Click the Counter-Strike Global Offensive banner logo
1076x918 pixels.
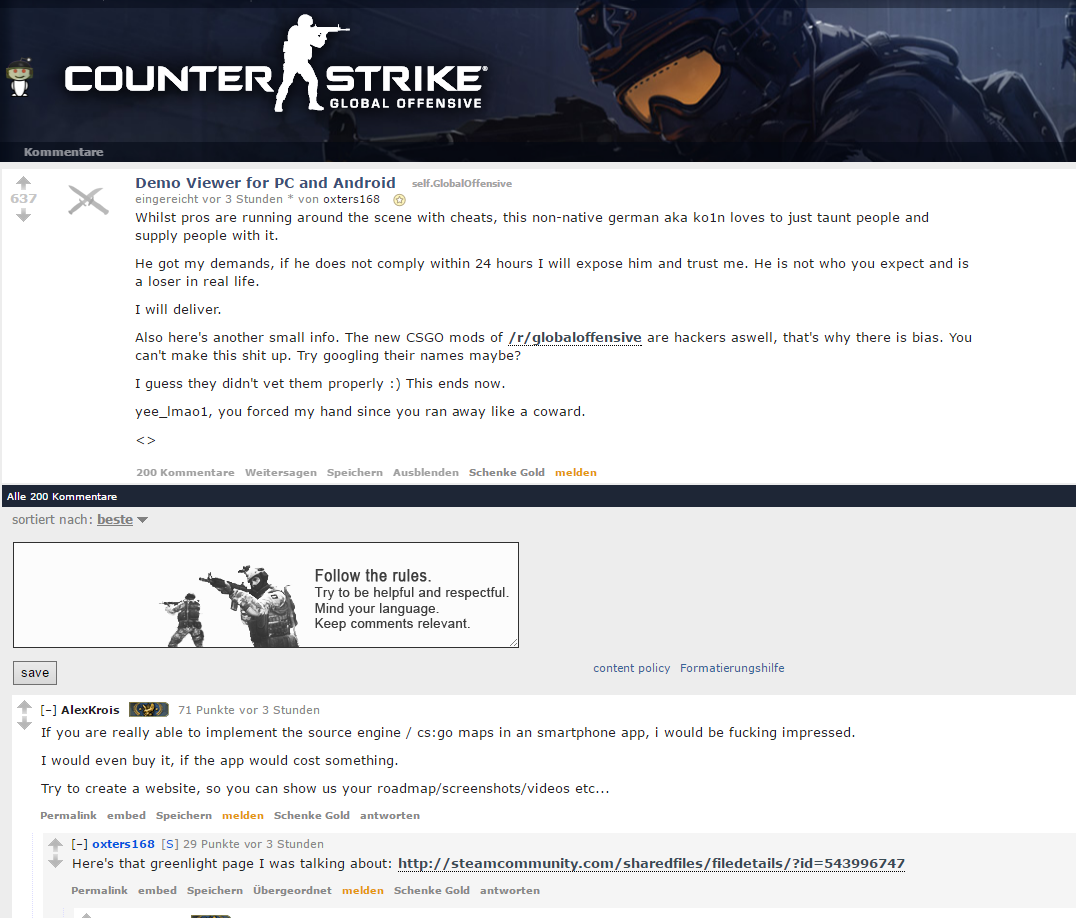click(x=274, y=65)
